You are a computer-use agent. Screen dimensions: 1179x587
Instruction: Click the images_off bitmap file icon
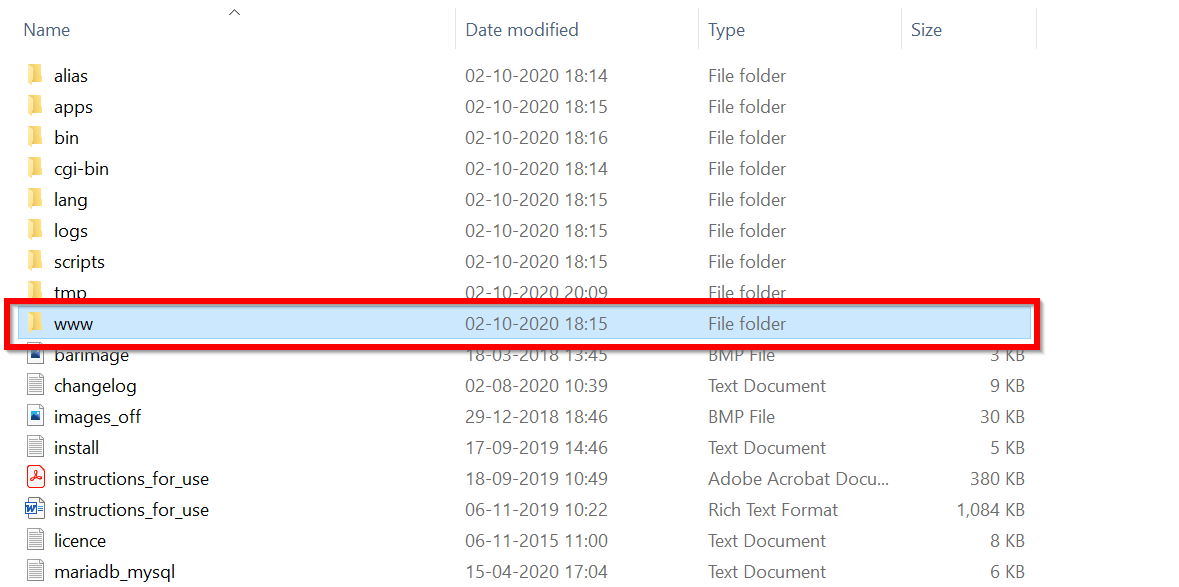pos(35,416)
